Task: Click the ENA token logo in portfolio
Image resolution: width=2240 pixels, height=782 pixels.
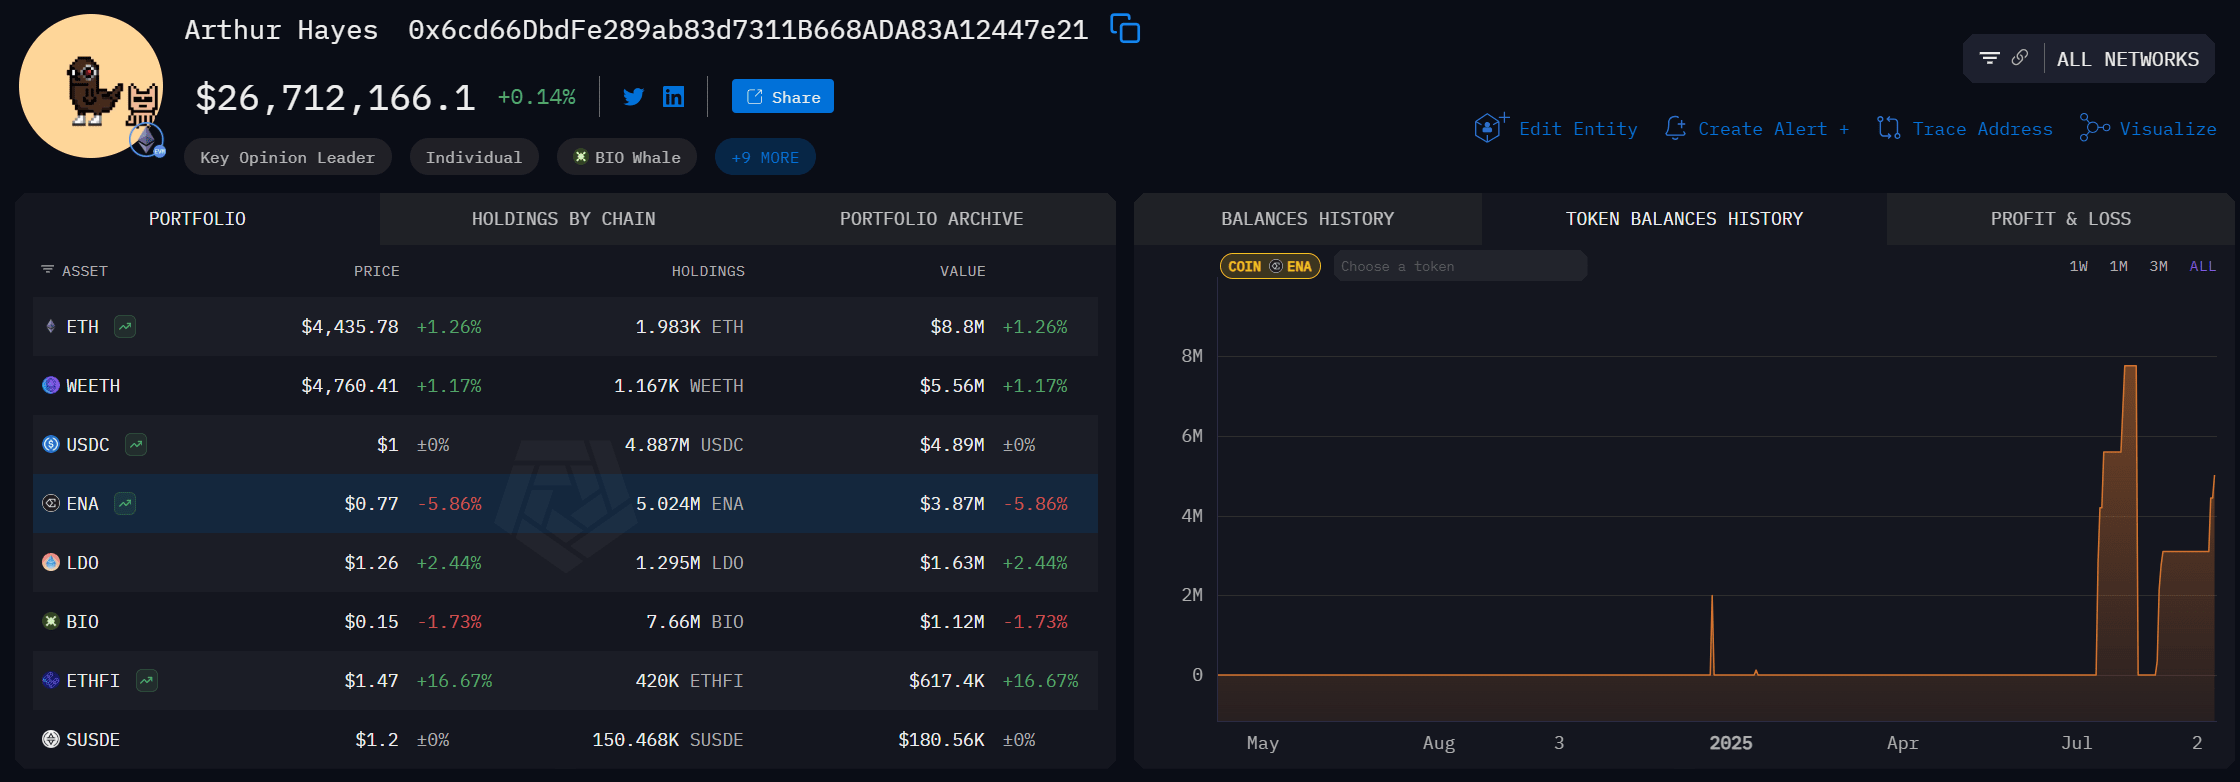Action: 51,504
